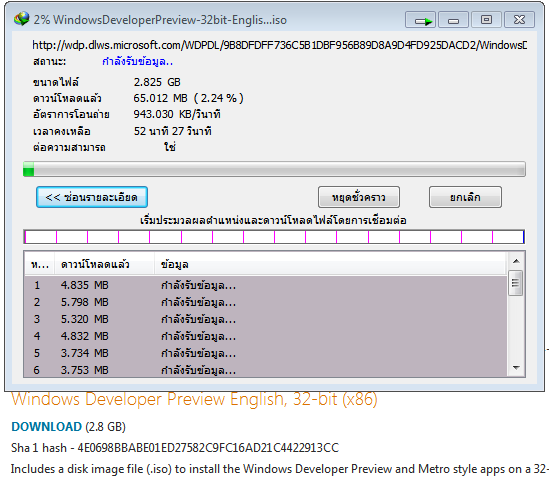The height and width of the screenshot is (484, 549).
Task: Click the resume capability value ใช่
Action: click(x=170, y=147)
